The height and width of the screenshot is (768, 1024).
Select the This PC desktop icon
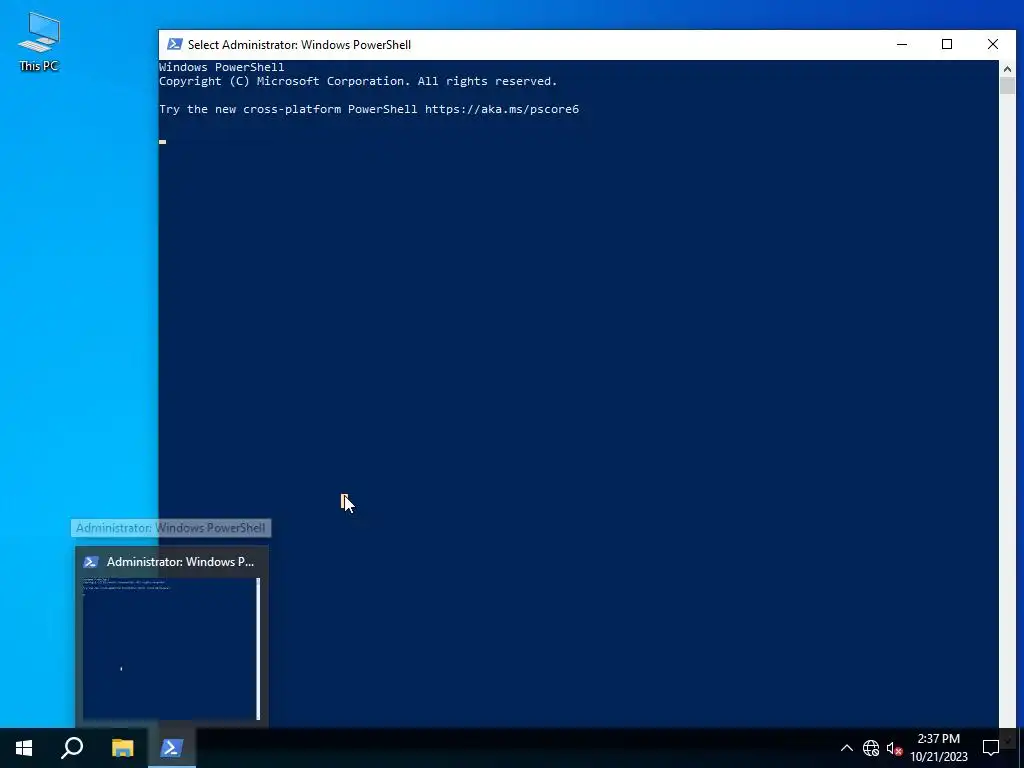point(39,42)
